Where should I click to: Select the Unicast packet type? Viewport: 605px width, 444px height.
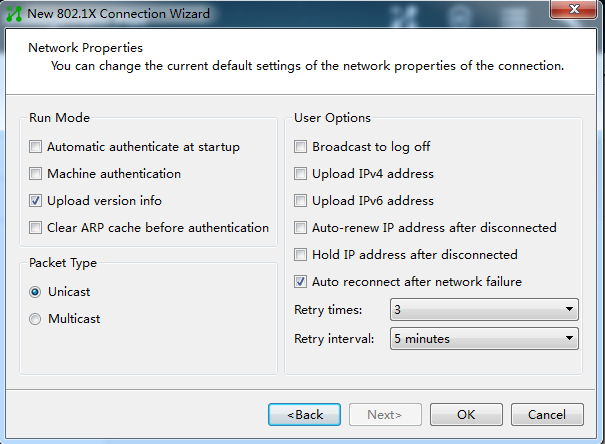(x=35, y=292)
